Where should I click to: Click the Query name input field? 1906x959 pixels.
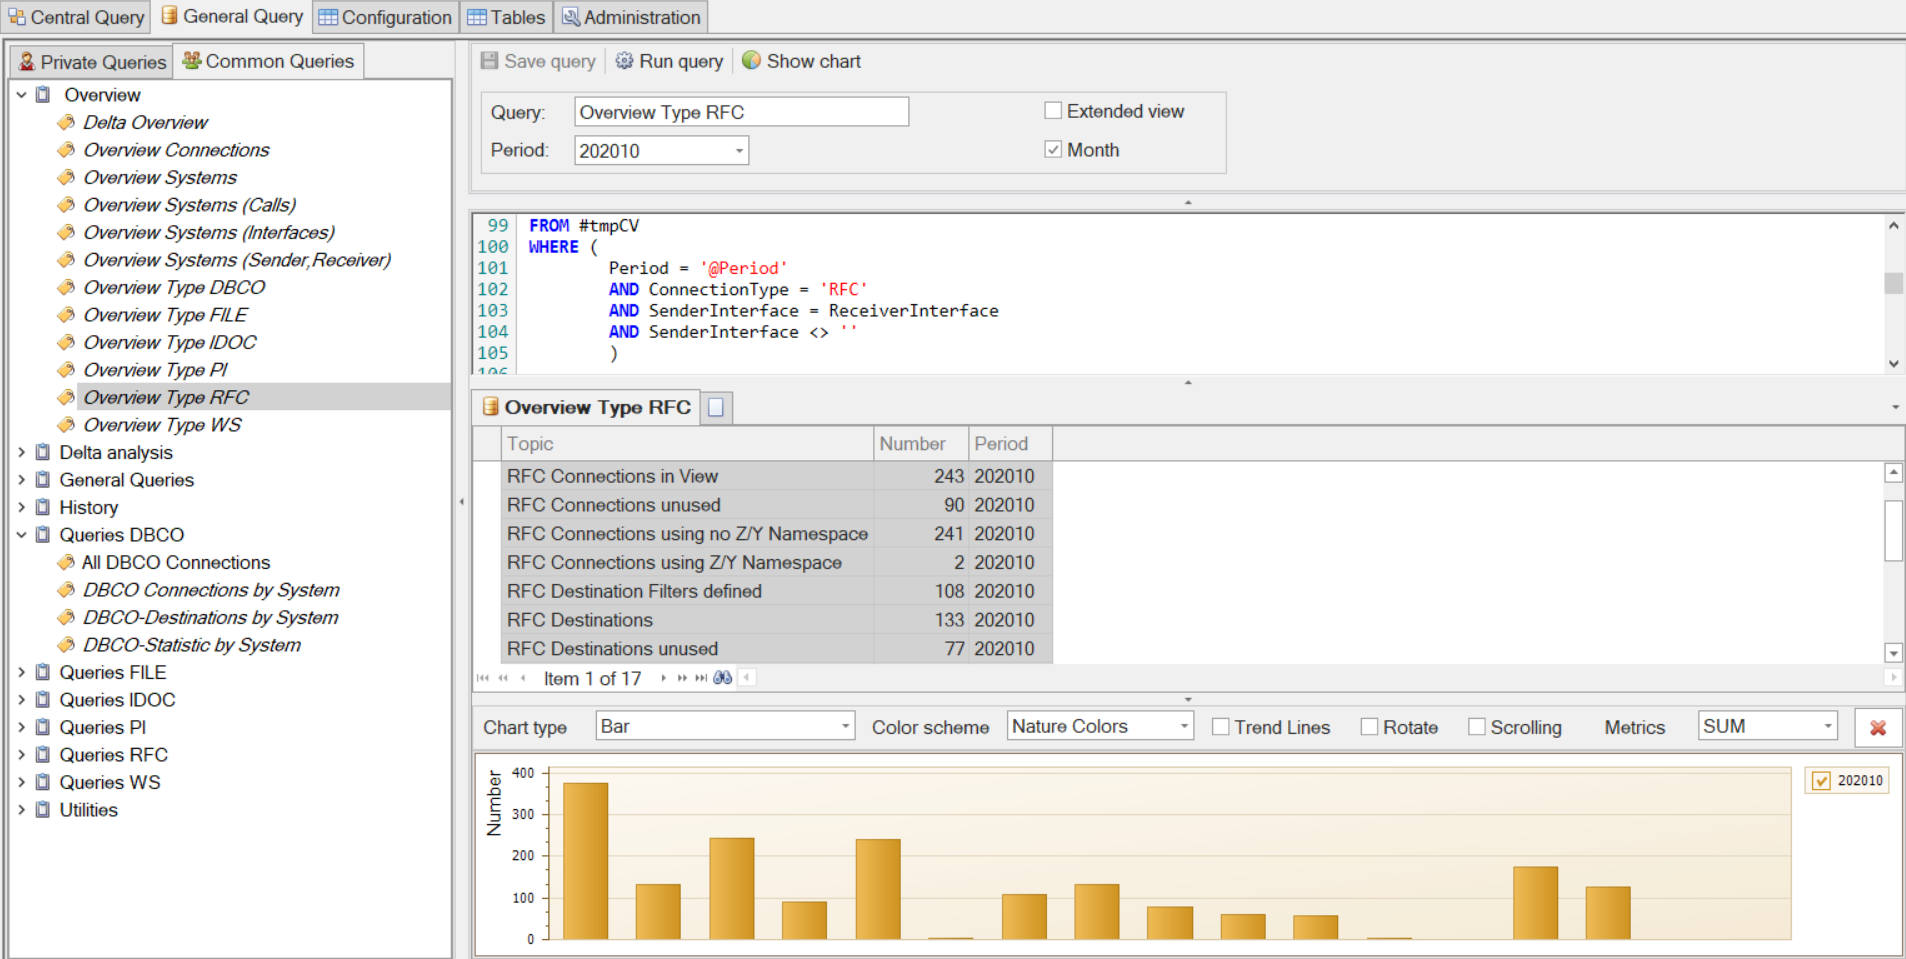coord(741,112)
